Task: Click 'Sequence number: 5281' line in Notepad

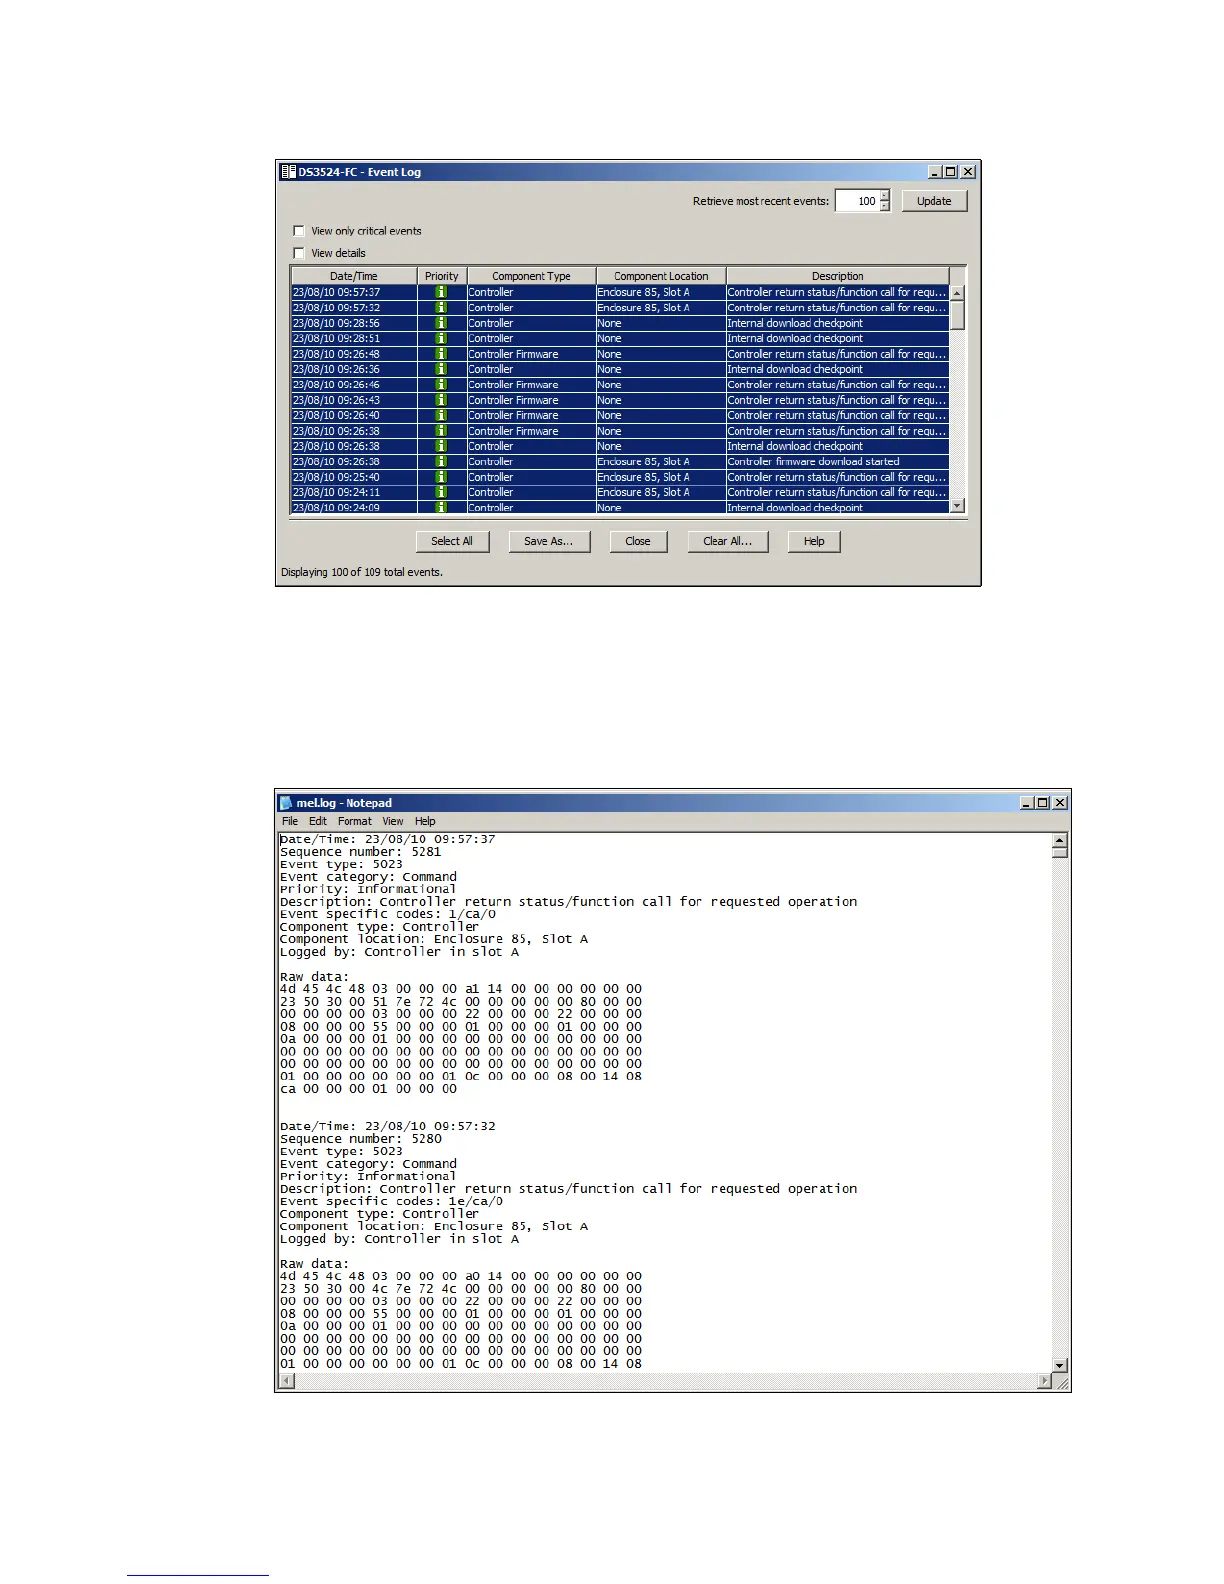Action: click(361, 852)
